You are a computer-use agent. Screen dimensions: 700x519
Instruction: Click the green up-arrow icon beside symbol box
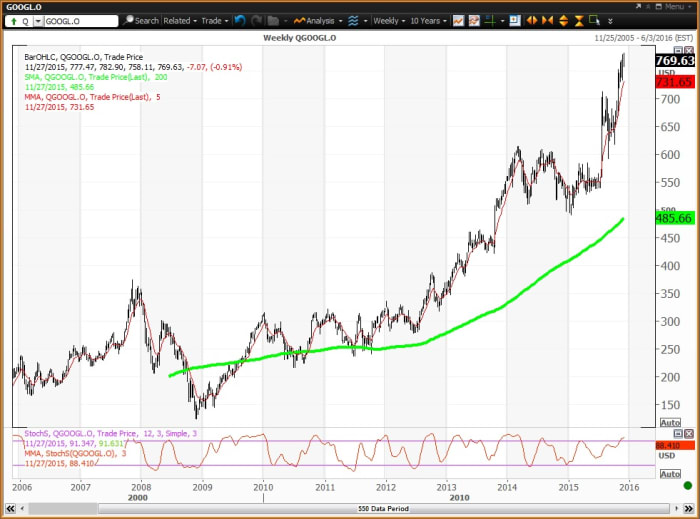[x=14, y=21]
